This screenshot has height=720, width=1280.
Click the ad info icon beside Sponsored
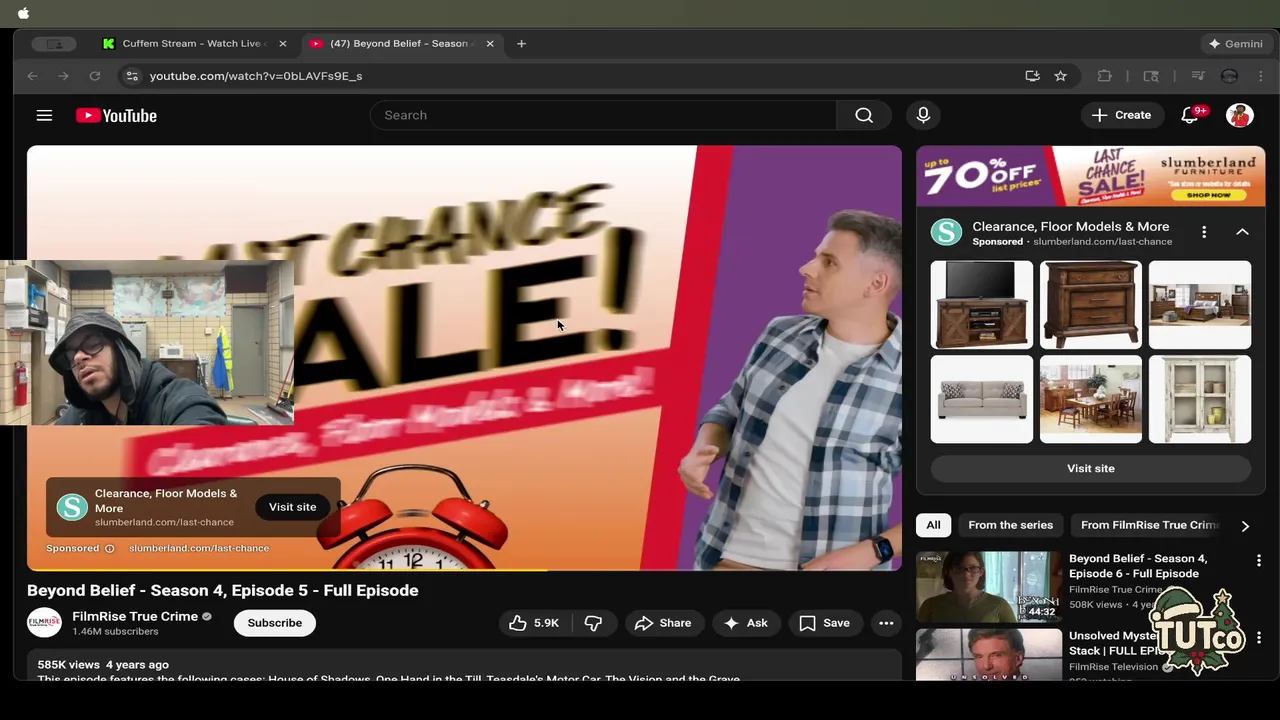[110, 548]
